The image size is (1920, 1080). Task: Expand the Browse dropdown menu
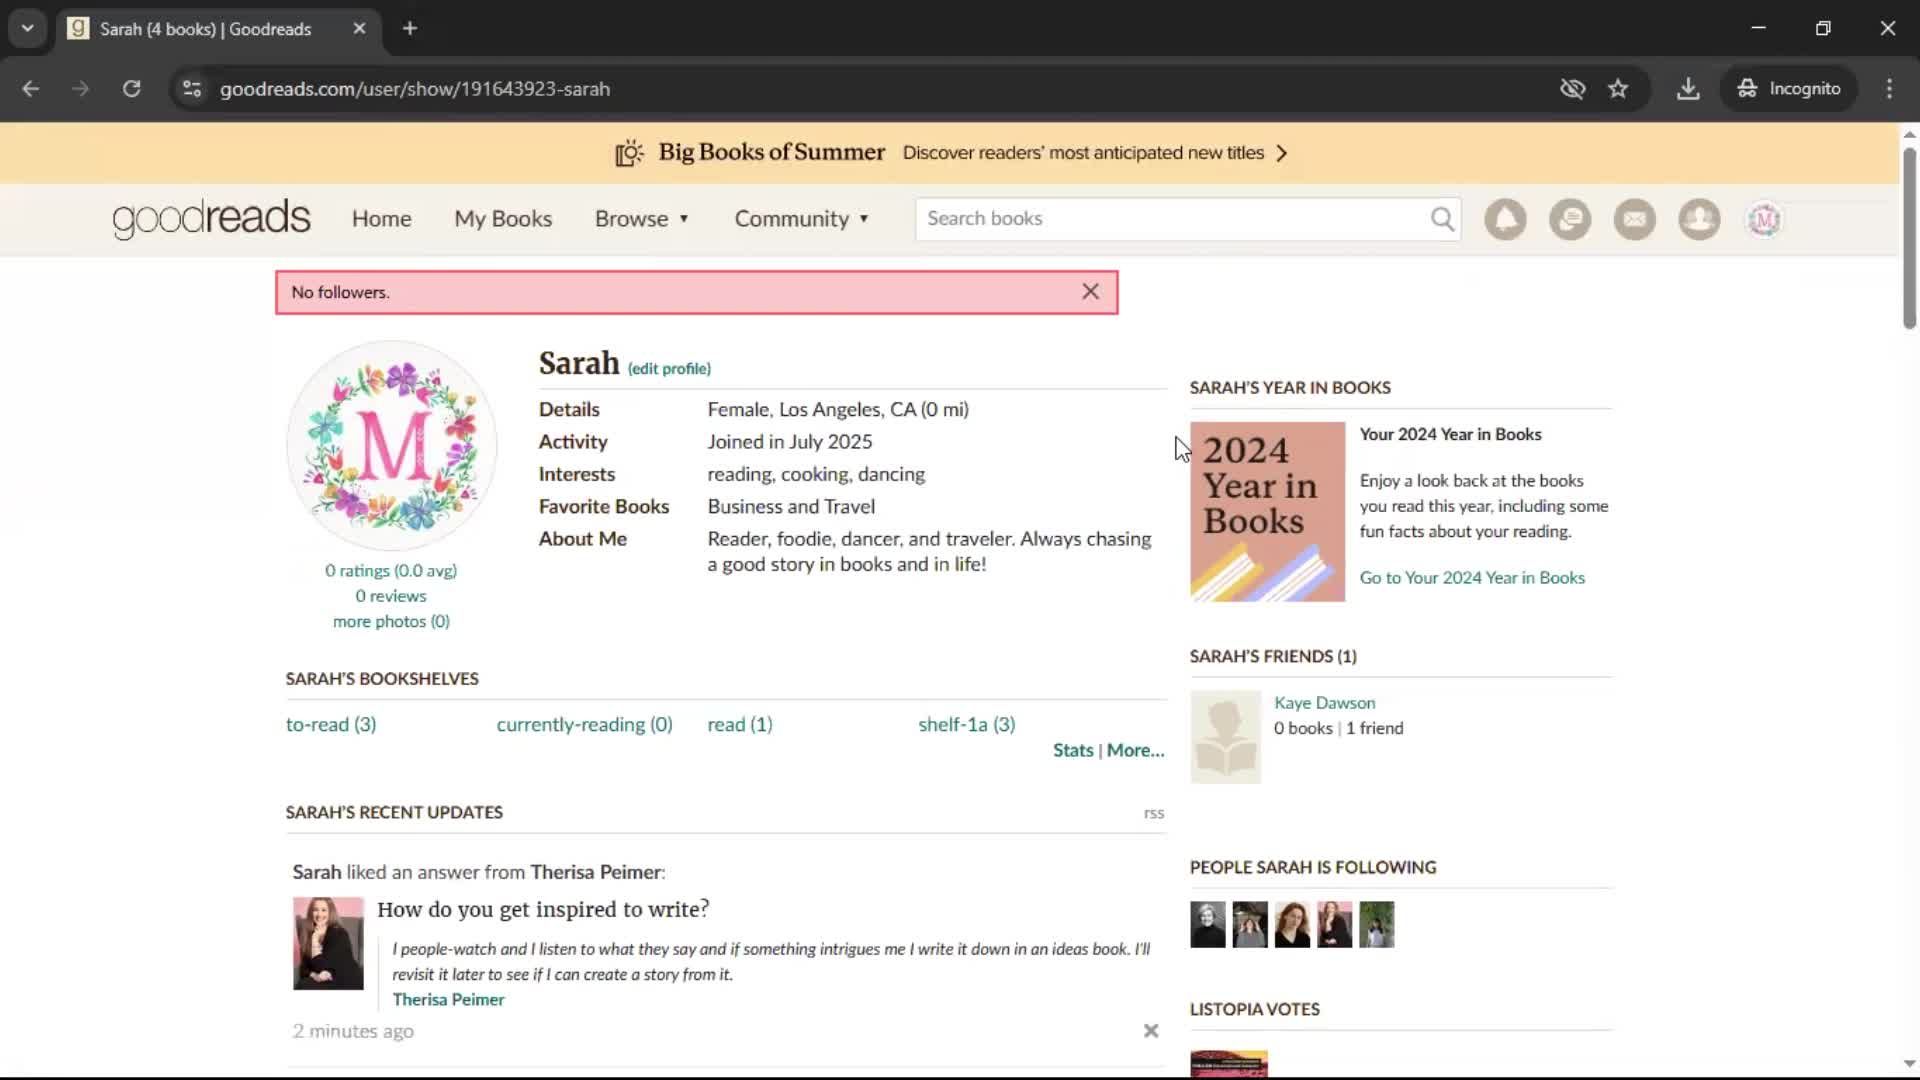(x=642, y=219)
